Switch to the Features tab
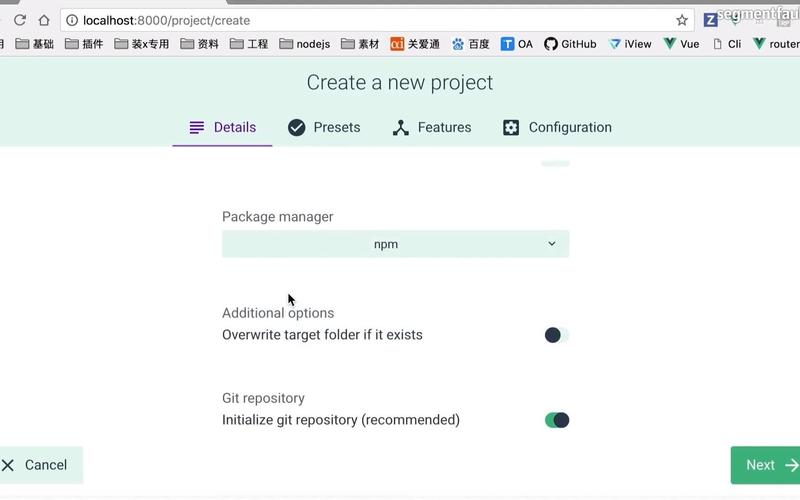 point(432,127)
